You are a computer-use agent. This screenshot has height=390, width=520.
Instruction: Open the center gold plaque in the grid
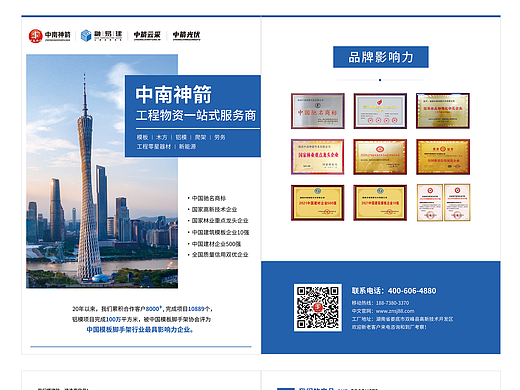[380, 157]
